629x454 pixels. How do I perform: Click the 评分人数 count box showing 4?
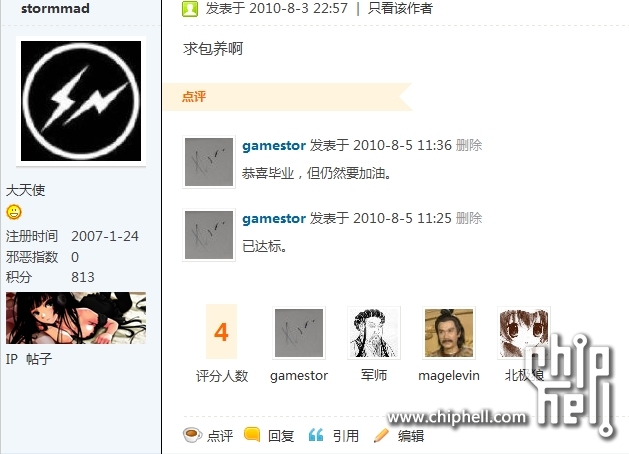(221, 332)
